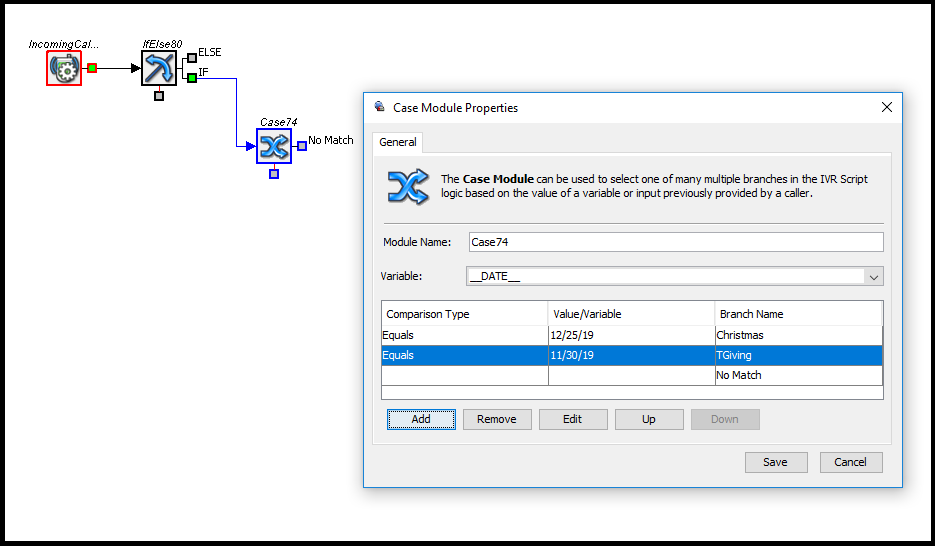Click the IfElse80 label text
This screenshot has width=935, height=546.
[162, 44]
